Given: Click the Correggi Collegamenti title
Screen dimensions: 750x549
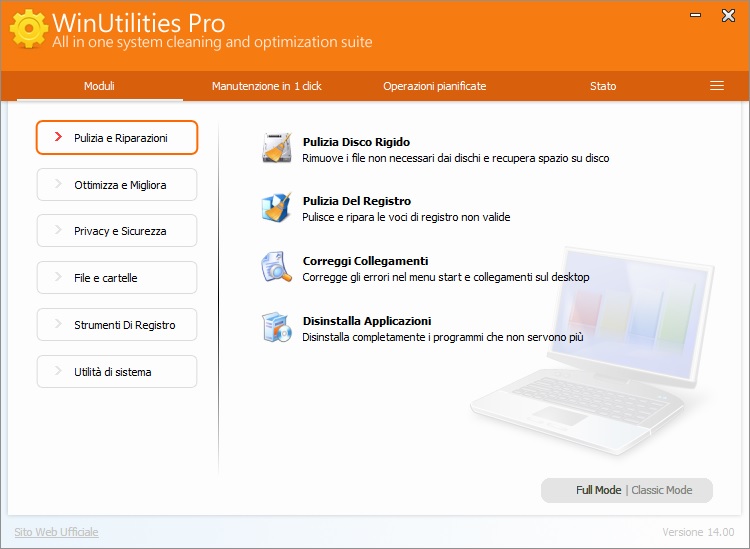Looking at the screenshot, I should [365, 261].
